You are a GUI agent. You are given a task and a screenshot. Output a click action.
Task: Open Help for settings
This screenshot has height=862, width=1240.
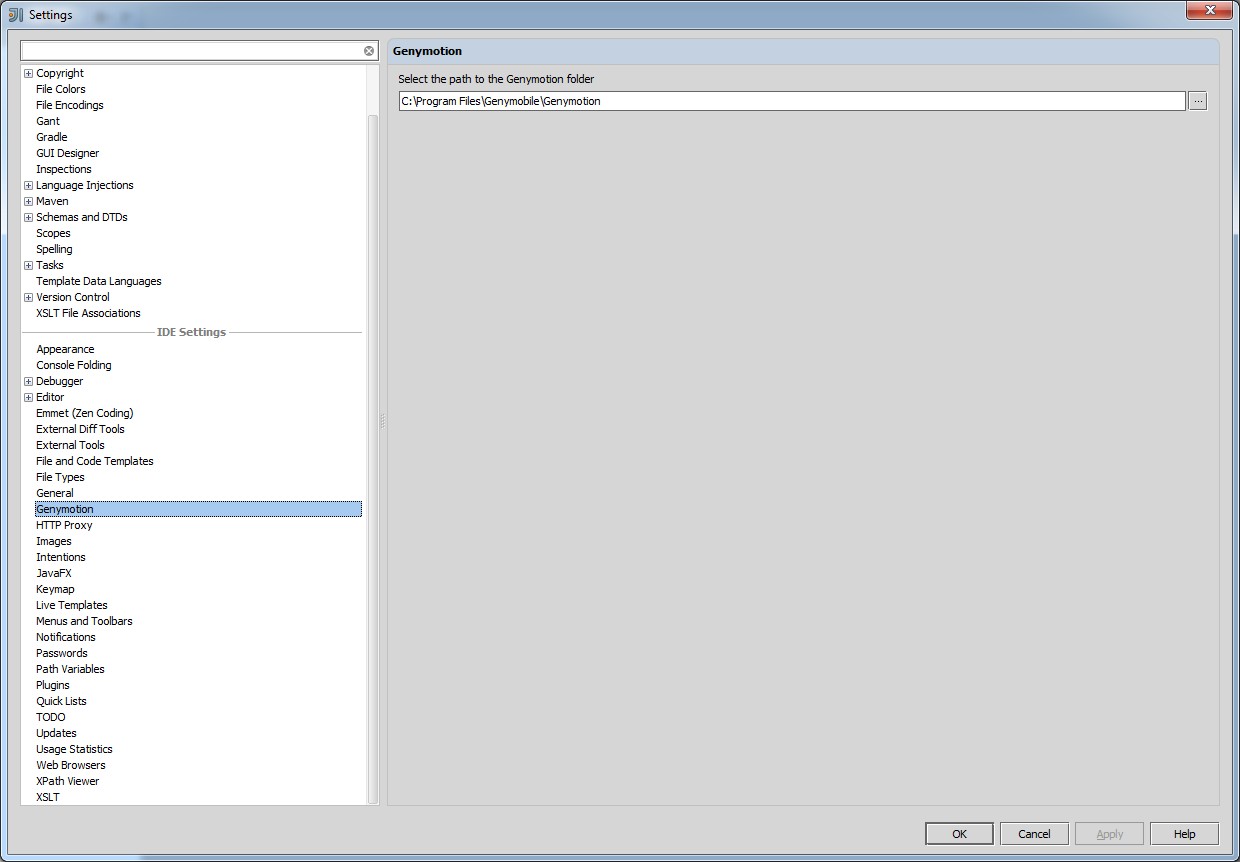tap(1184, 834)
